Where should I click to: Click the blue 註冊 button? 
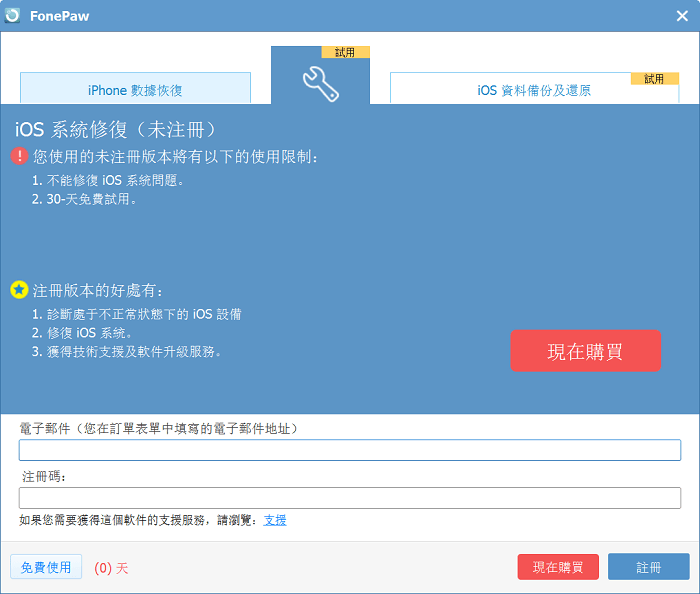(649, 567)
